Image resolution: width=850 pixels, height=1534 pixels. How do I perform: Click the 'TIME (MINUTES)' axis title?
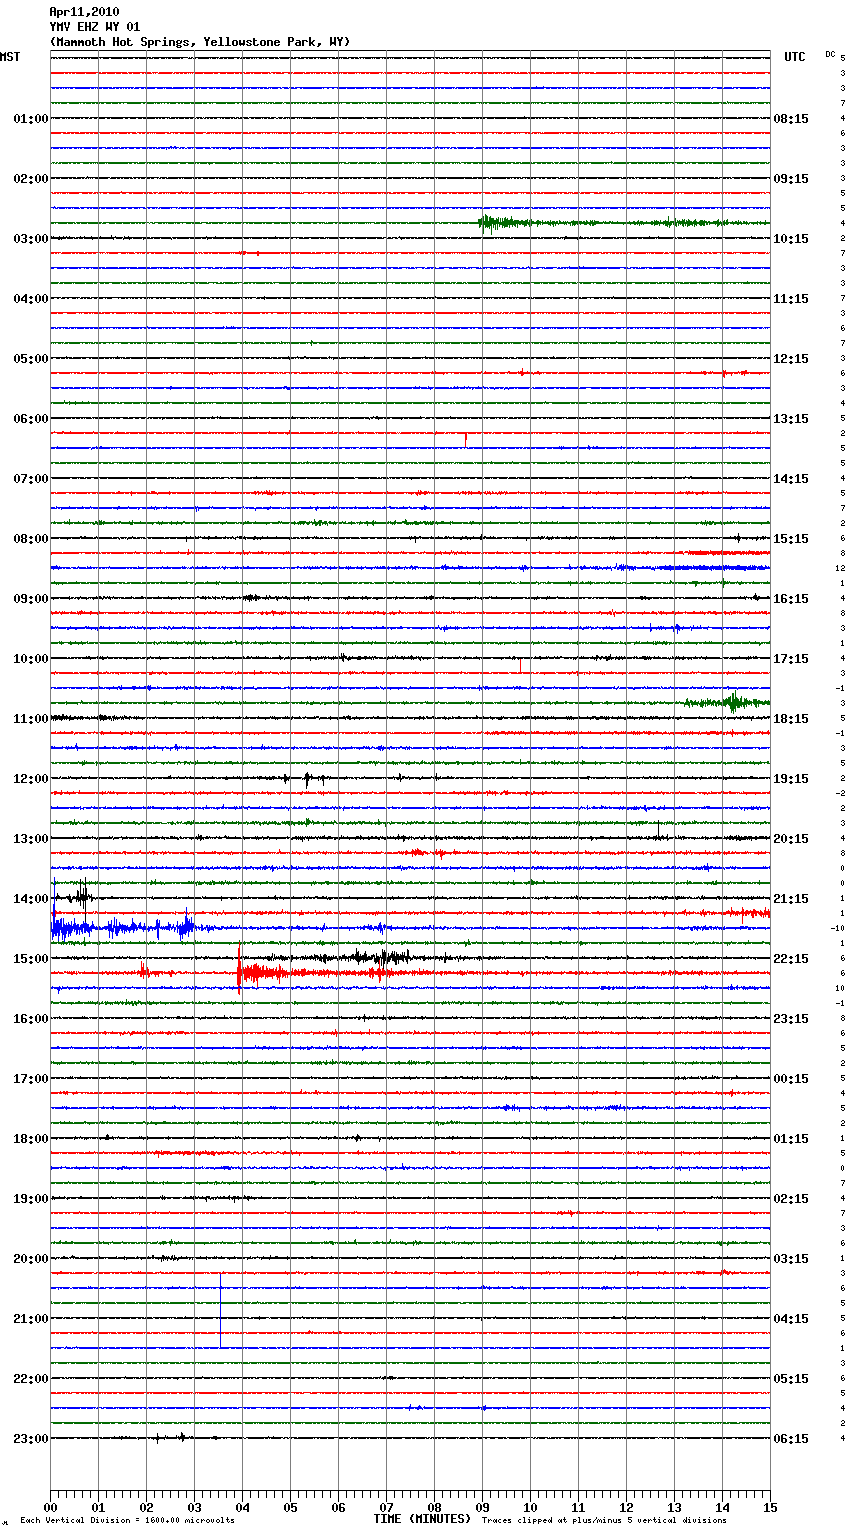pyautogui.click(x=422, y=1519)
